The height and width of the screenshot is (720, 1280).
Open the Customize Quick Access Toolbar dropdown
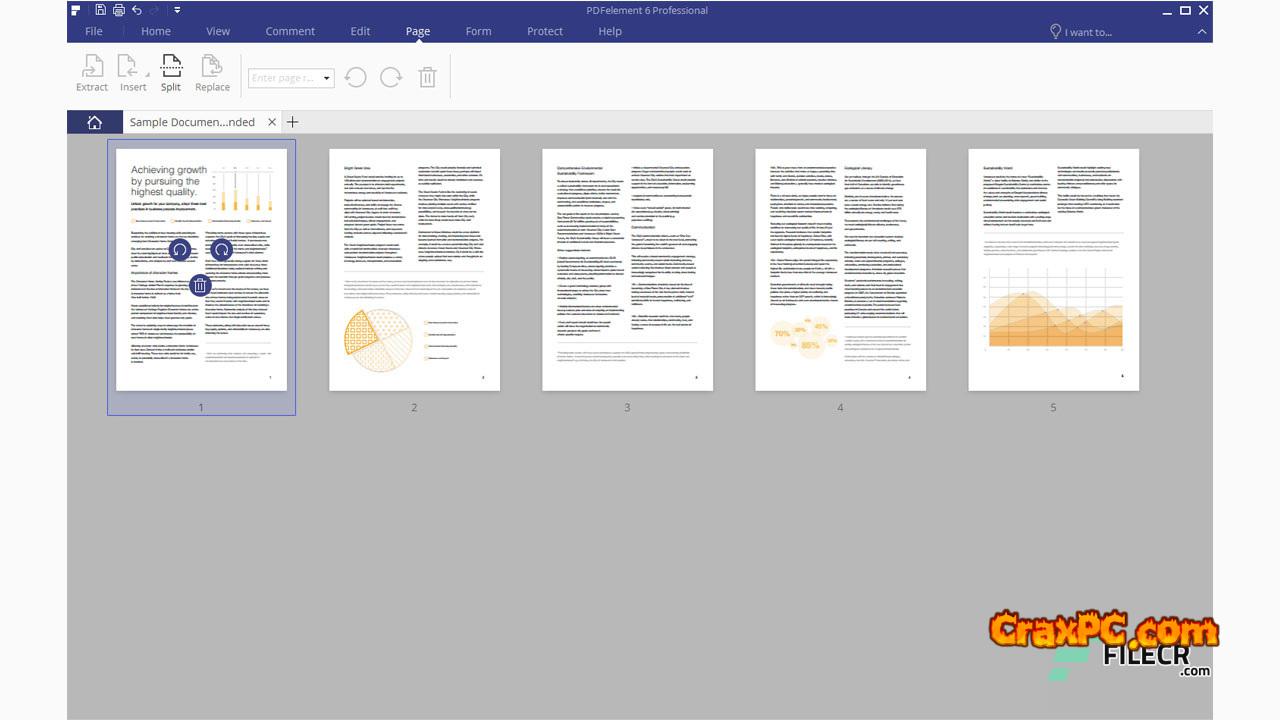(x=177, y=10)
